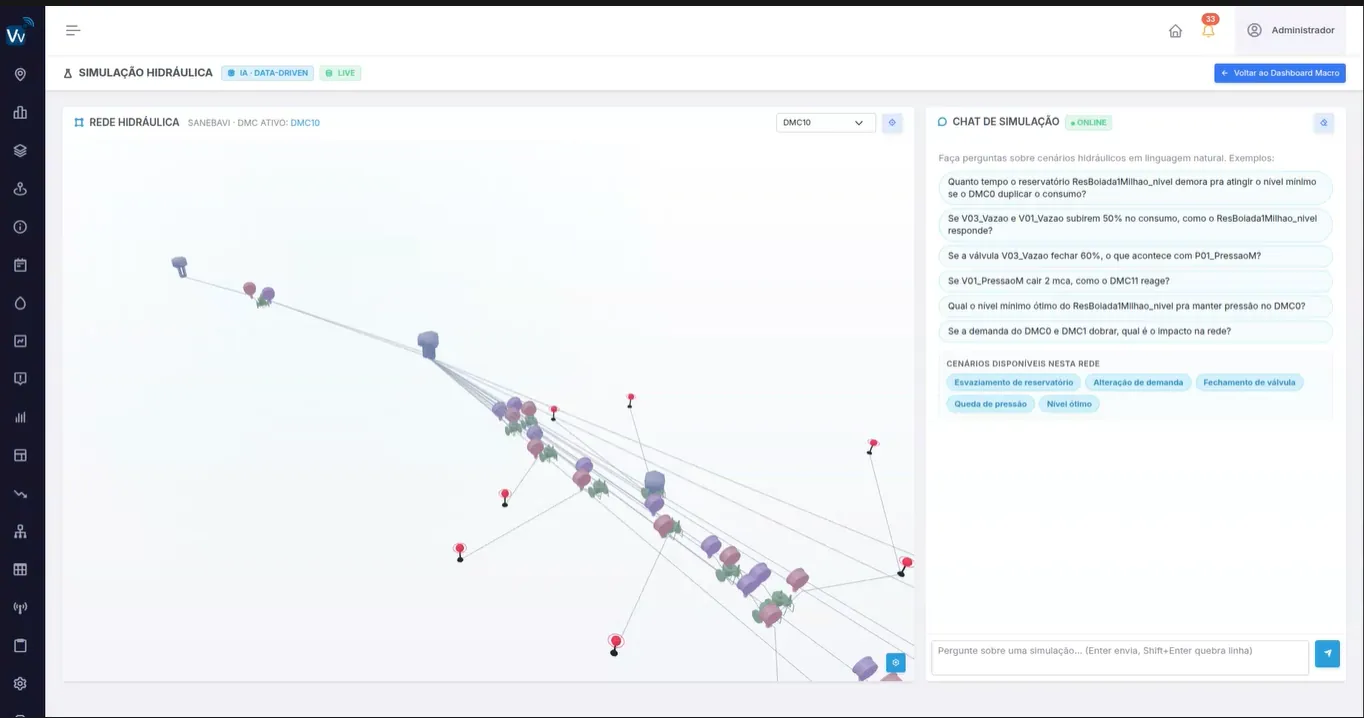Open the trend line chart sidebar icon
Screen dimensions: 1364x718
[20, 341]
